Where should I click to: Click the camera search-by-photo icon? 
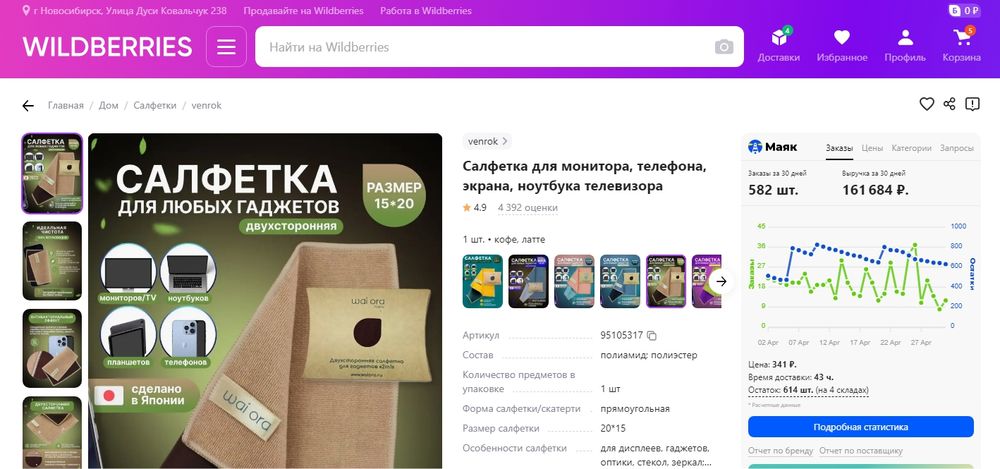coord(724,47)
